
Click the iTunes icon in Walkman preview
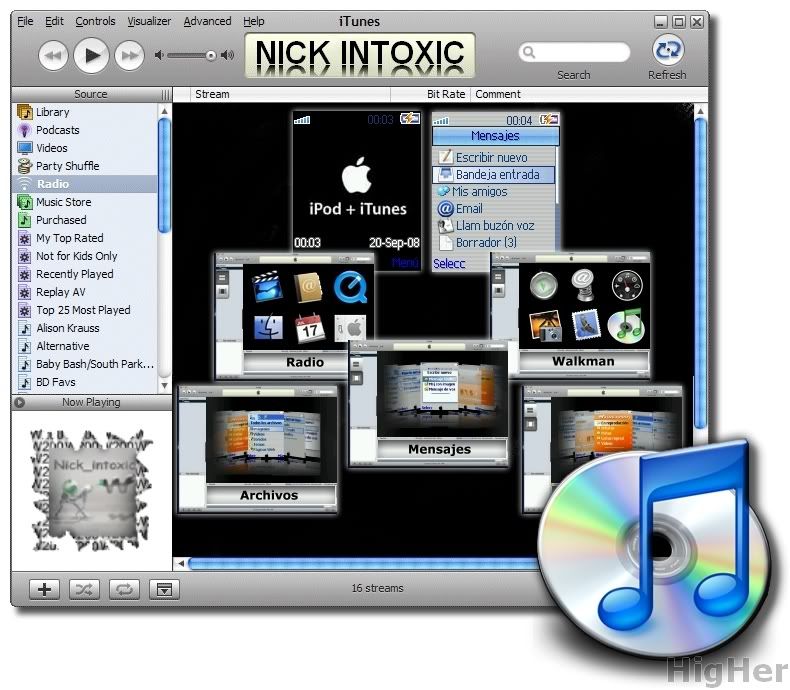[x=626, y=326]
